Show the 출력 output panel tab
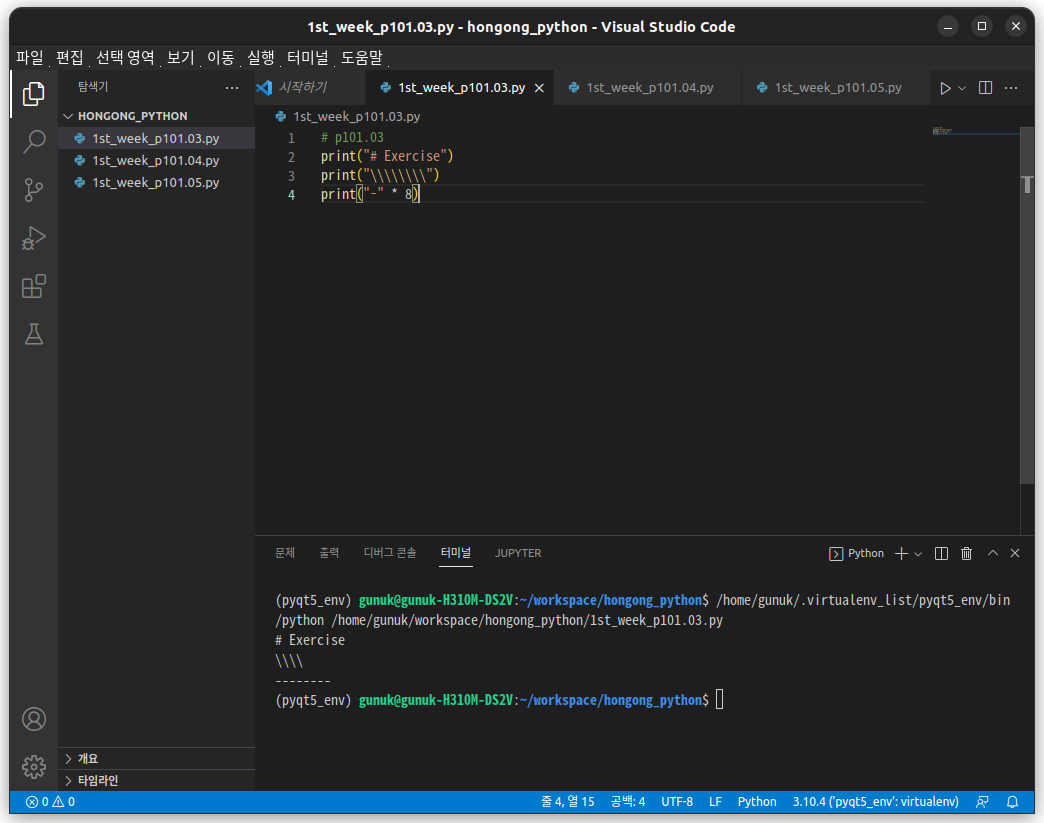The height and width of the screenshot is (823, 1044). coord(329,553)
